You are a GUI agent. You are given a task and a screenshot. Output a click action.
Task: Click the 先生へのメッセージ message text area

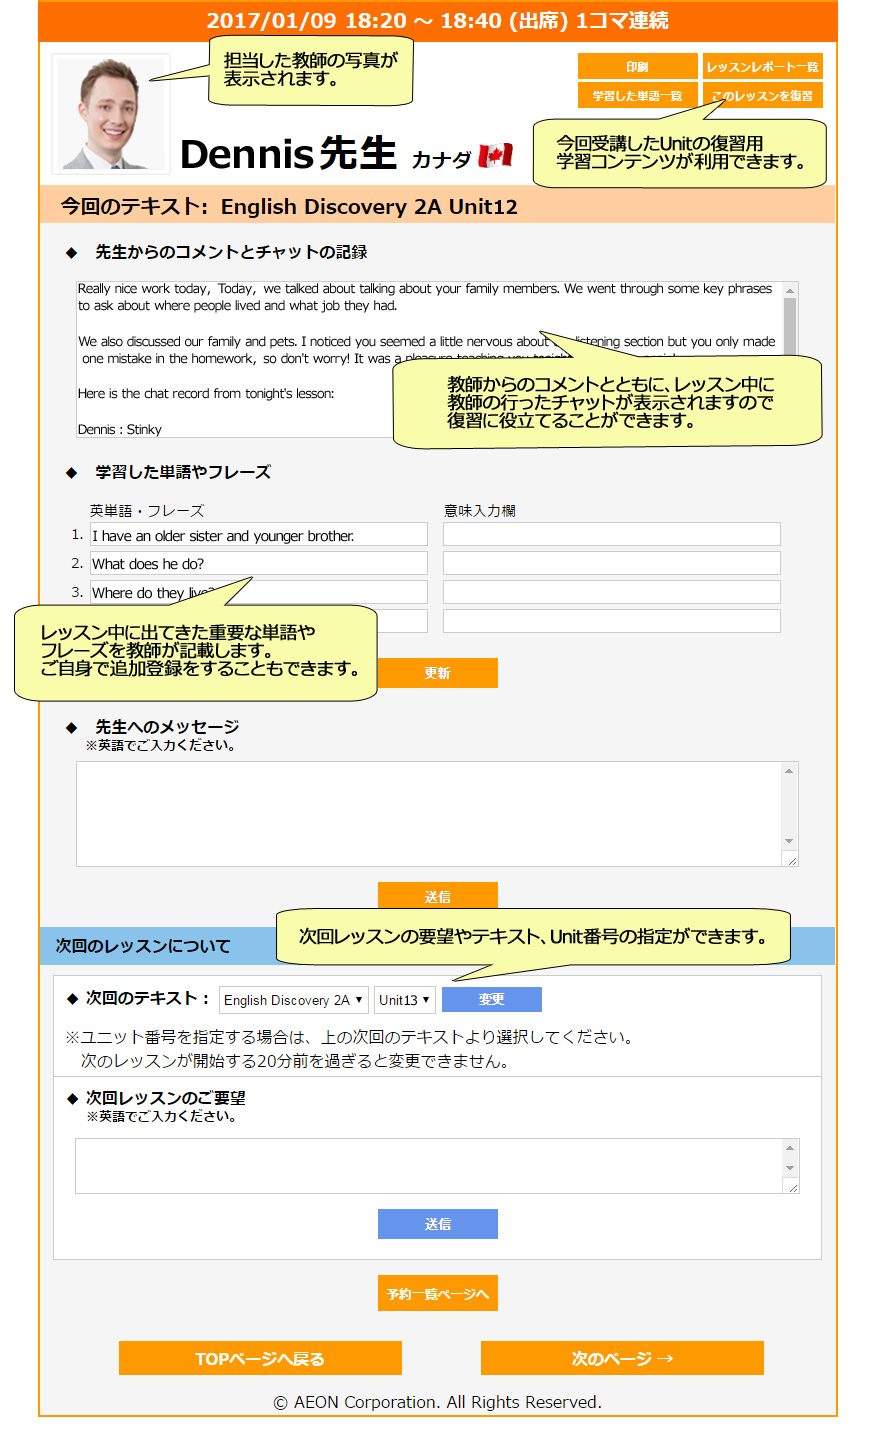[x=430, y=813]
